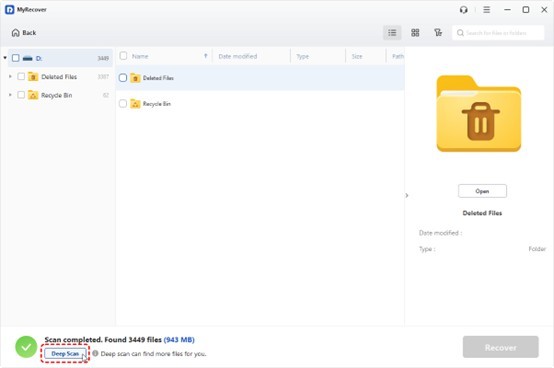
Task: Click the search magnifier icon
Action: pyautogui.click(x=460, y=33)
